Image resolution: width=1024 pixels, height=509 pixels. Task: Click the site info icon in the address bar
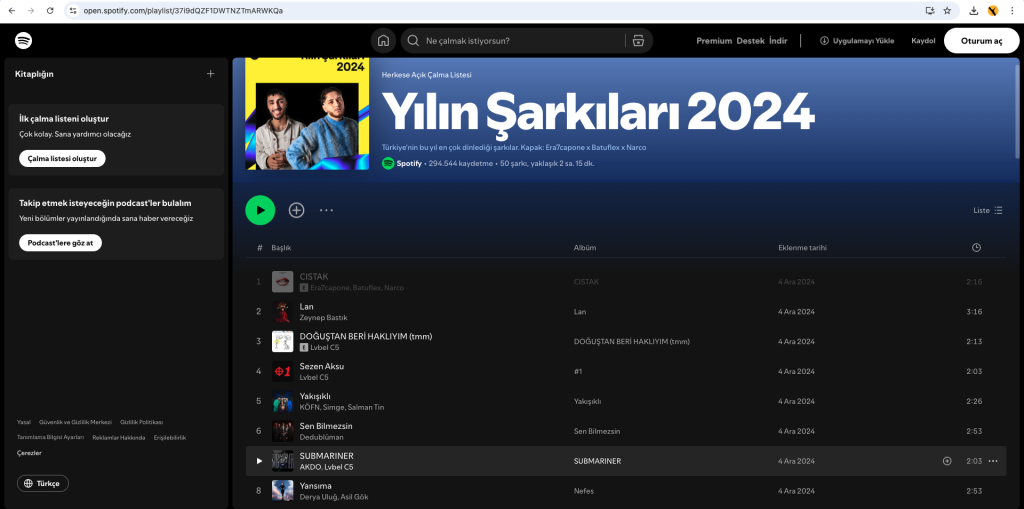coord(73,10)
